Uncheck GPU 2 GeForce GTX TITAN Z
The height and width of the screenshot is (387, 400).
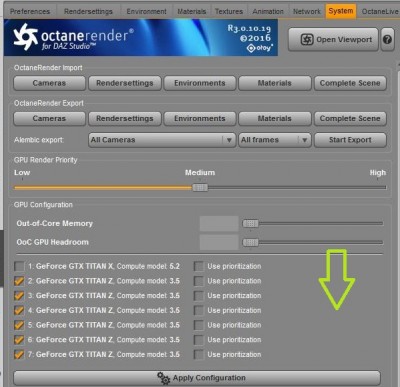point(19,281)
